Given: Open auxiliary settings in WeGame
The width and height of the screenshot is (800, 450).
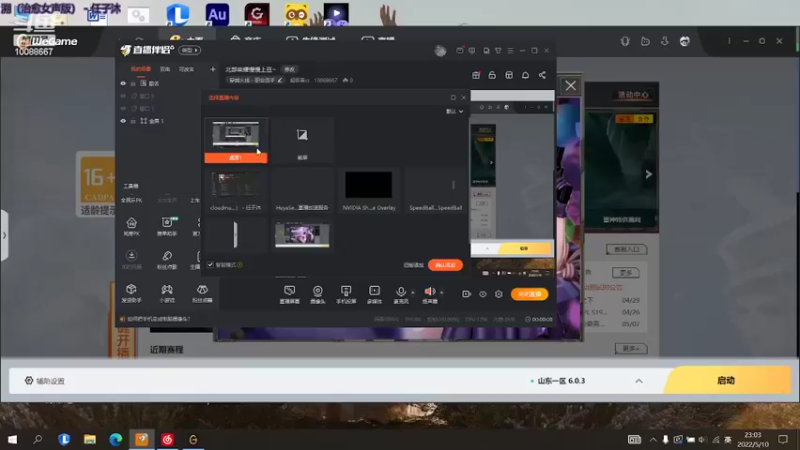Looking at the screenshot, I should (45, 381).
